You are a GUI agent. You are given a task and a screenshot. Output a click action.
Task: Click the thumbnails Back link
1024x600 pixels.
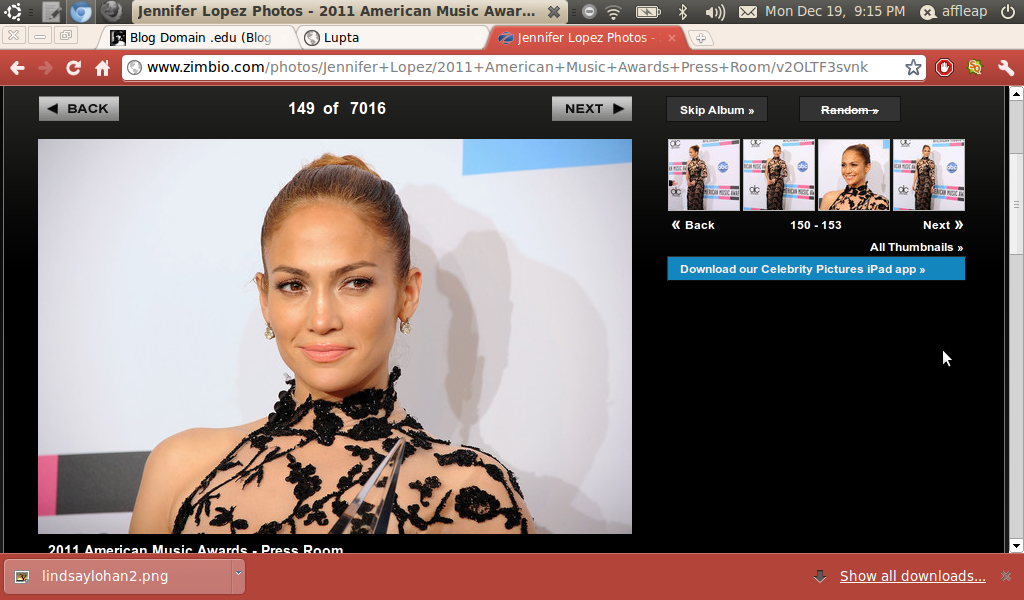[693, 225]
